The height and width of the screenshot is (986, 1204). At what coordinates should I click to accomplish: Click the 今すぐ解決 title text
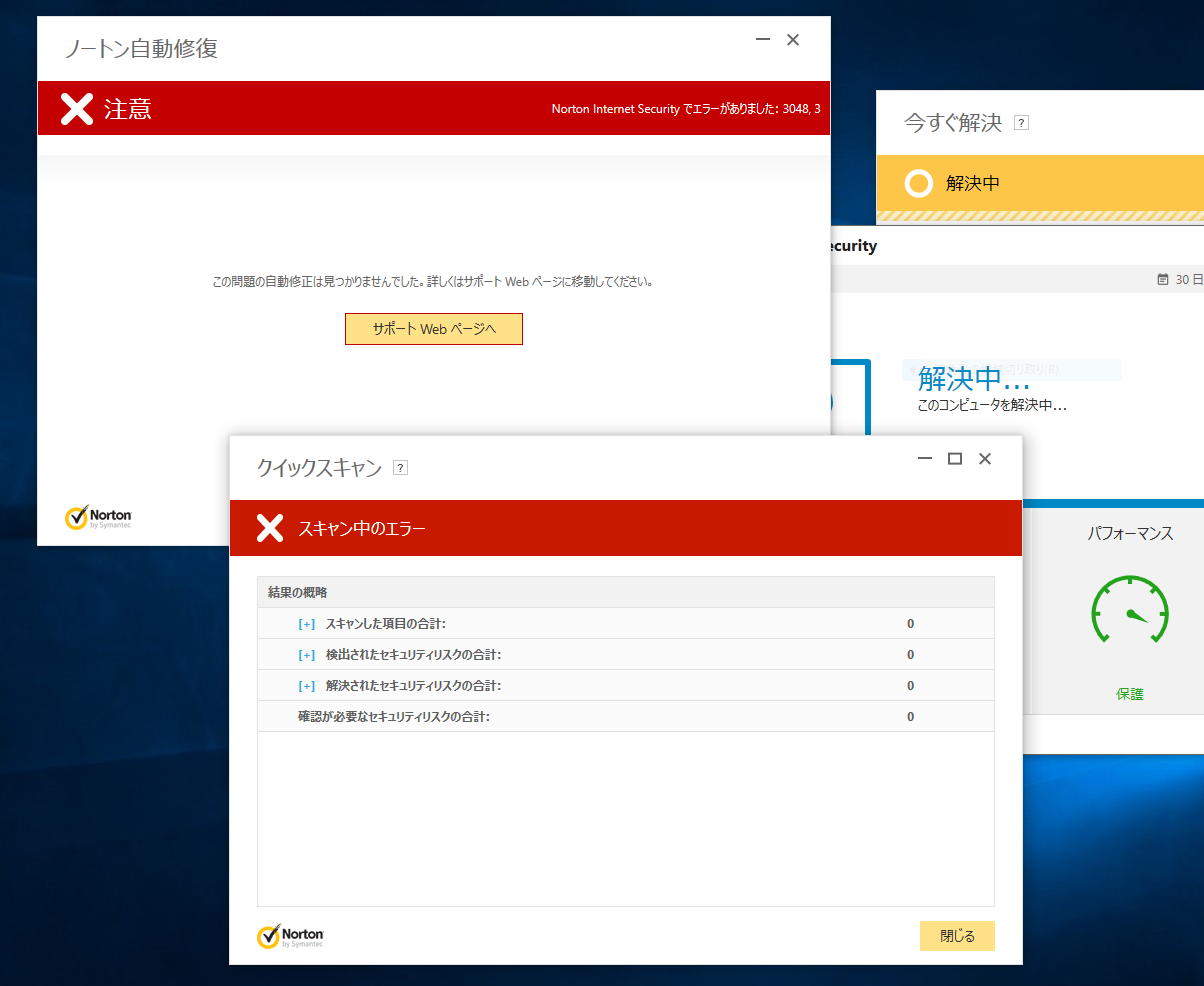[x=953, y=123]
